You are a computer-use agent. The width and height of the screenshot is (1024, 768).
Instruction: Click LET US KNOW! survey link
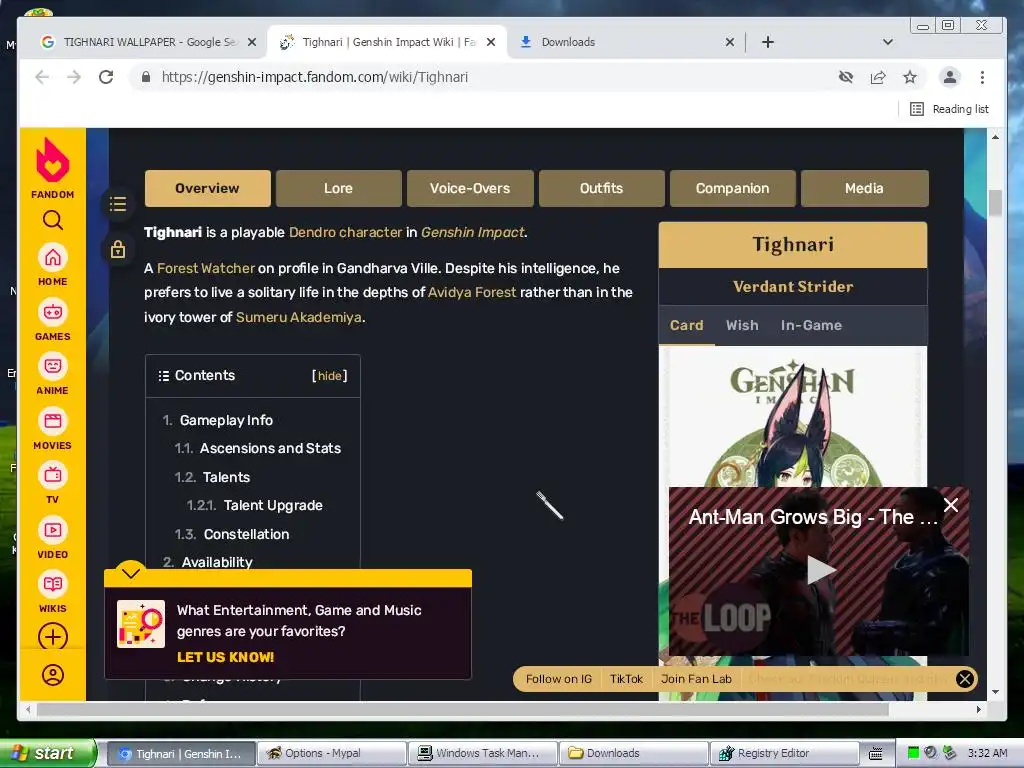pyautogui.click(x=225, y=657)
